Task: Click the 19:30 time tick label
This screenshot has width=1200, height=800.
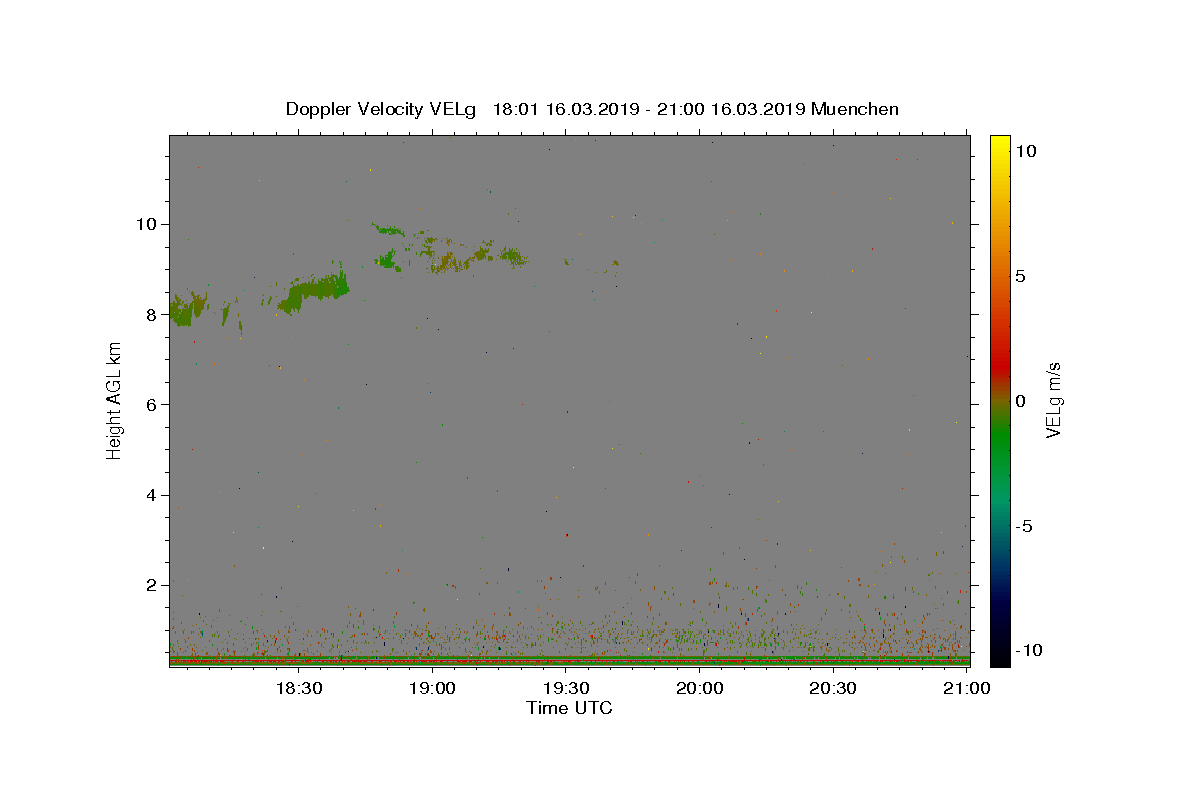Action: tap(565, 688)
